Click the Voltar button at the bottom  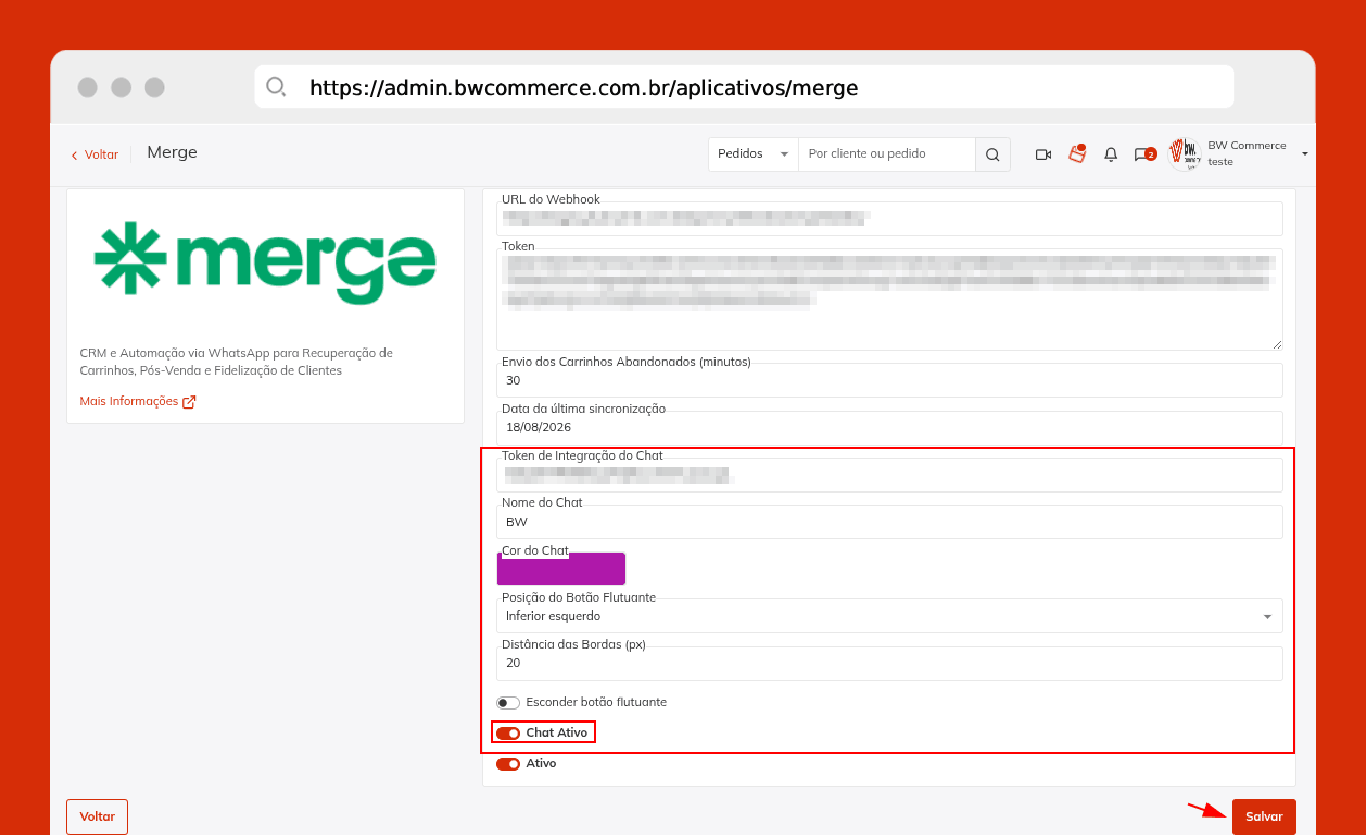(x=97, y=816)
